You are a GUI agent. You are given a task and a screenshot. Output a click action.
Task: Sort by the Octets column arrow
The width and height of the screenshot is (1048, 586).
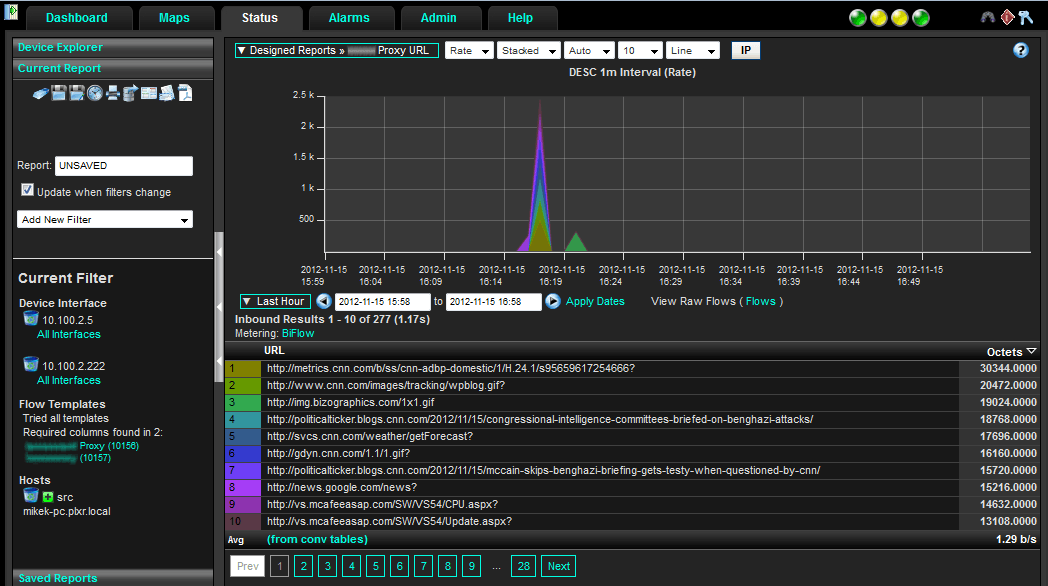point(1031,351)
